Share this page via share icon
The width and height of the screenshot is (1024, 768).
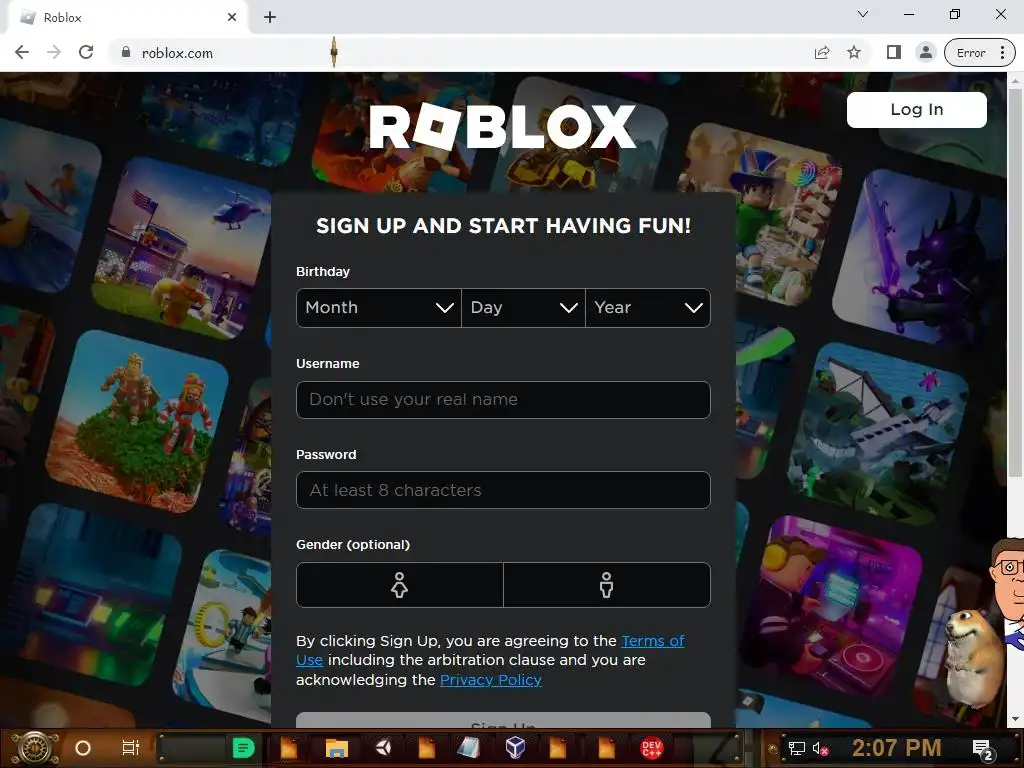822,53
